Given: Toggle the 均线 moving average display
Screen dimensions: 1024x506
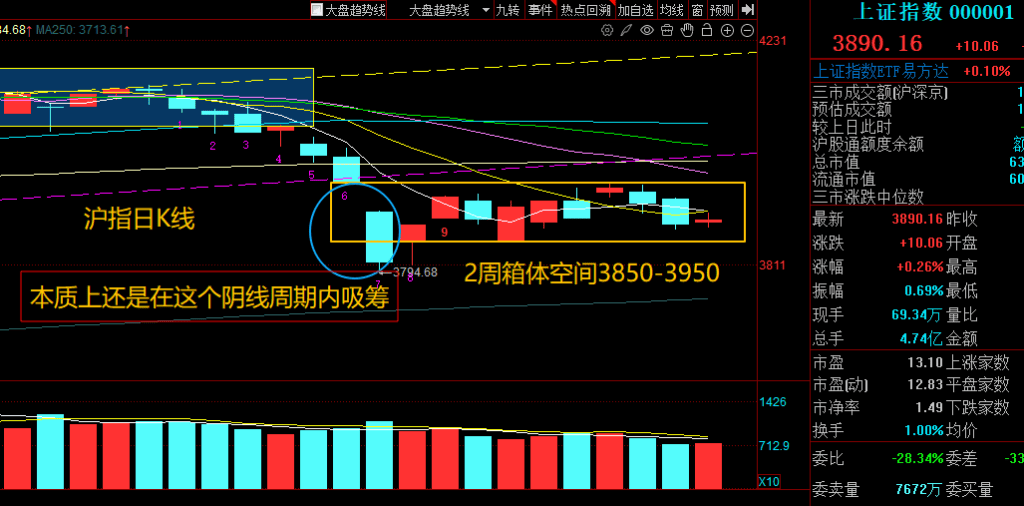Looking at the screenshot, I should pos(672,10).
